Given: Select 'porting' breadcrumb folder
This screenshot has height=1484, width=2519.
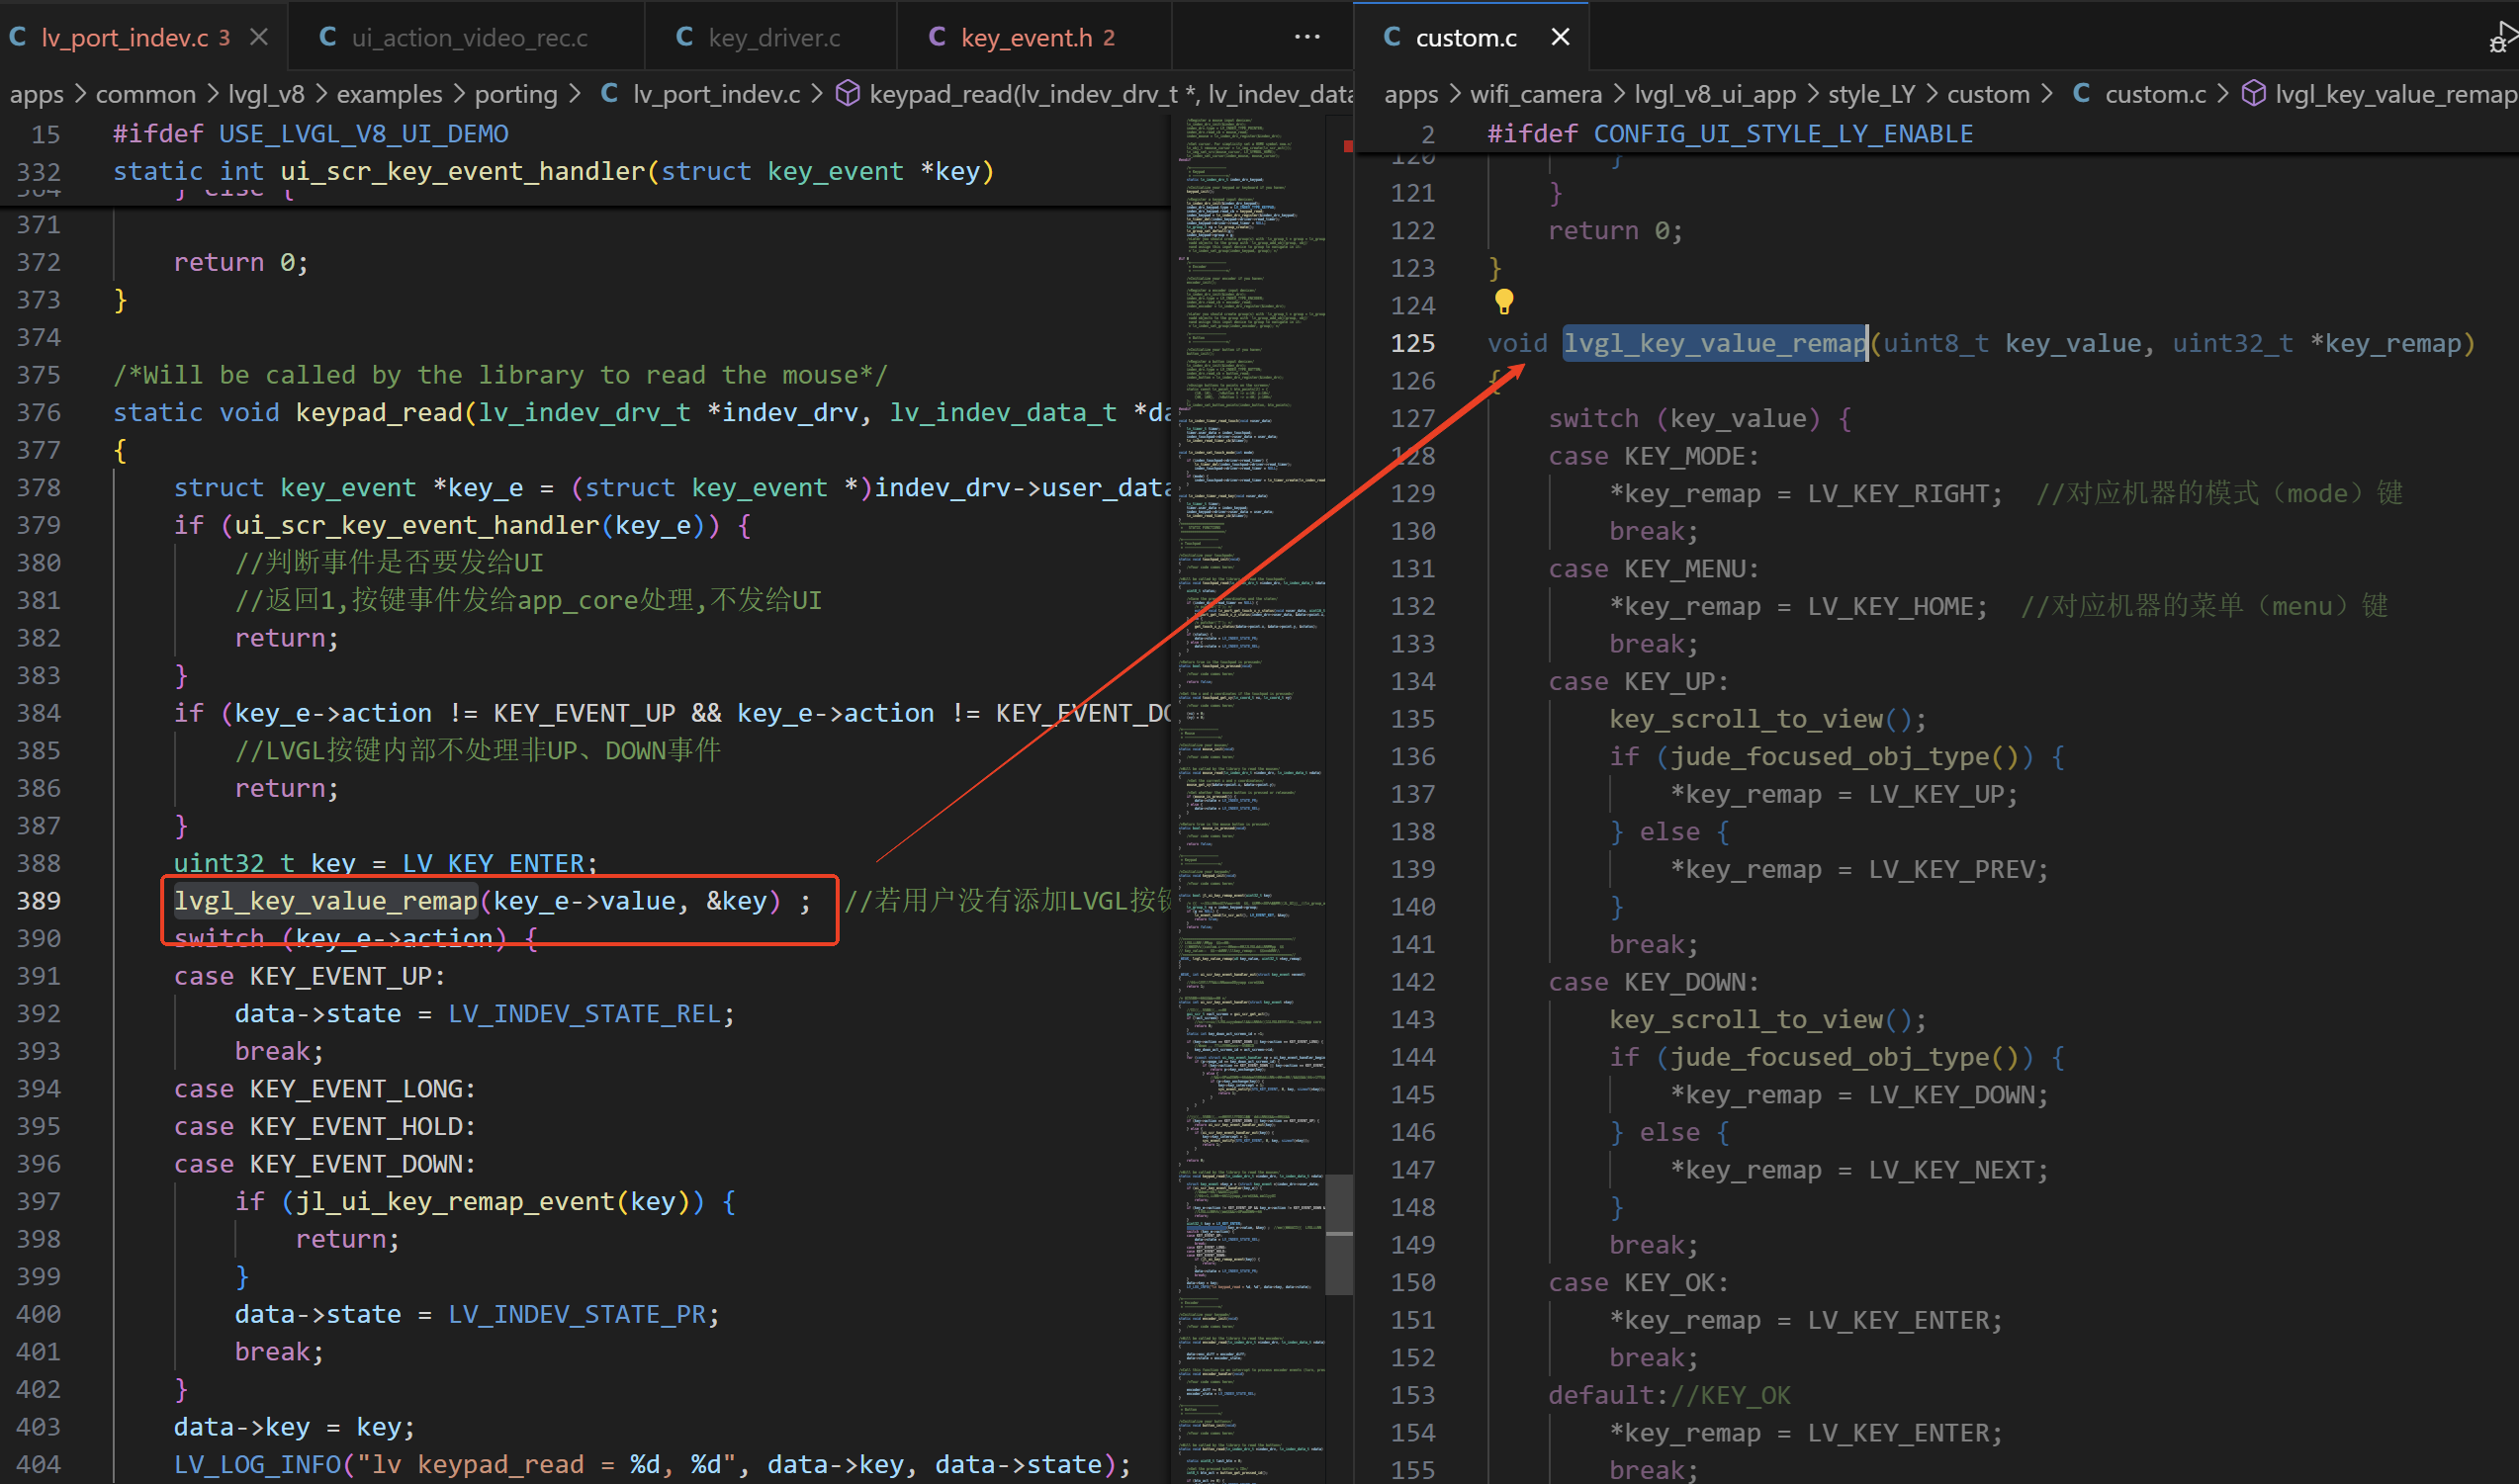Looking at the screenshot, I should [x=515, y=94].
